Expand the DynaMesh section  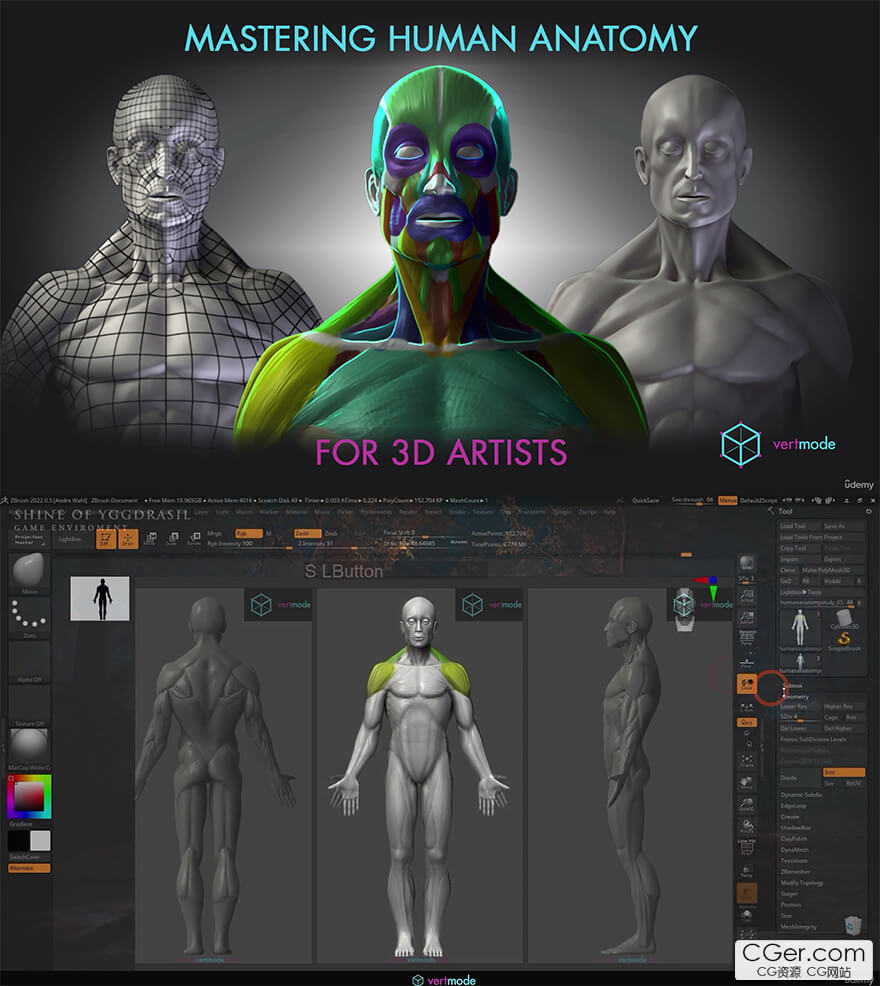pos(794,850)
